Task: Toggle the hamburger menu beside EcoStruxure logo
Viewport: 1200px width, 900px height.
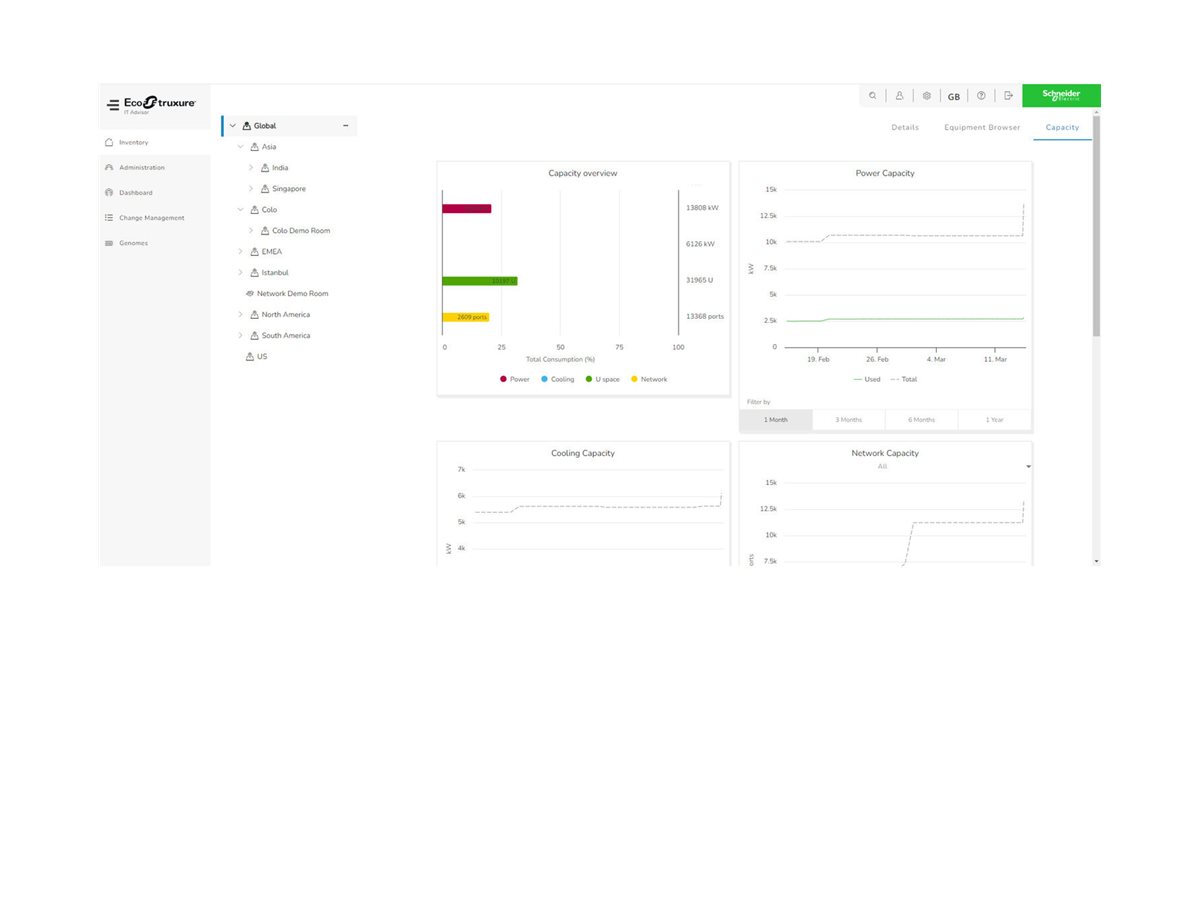Action: tap(113, 104)
